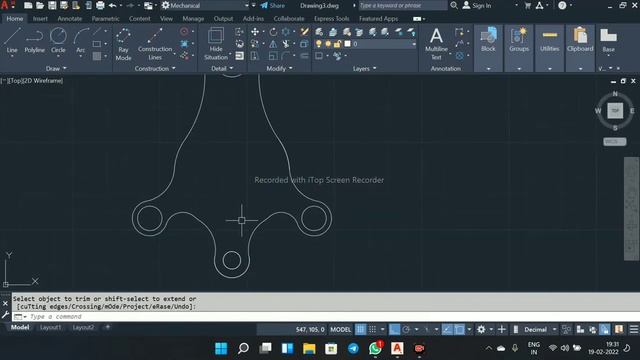Image resolution: width=640 pixels, height=360 pixels.
Task: Click the Base view button
Action: coord(608,41)
